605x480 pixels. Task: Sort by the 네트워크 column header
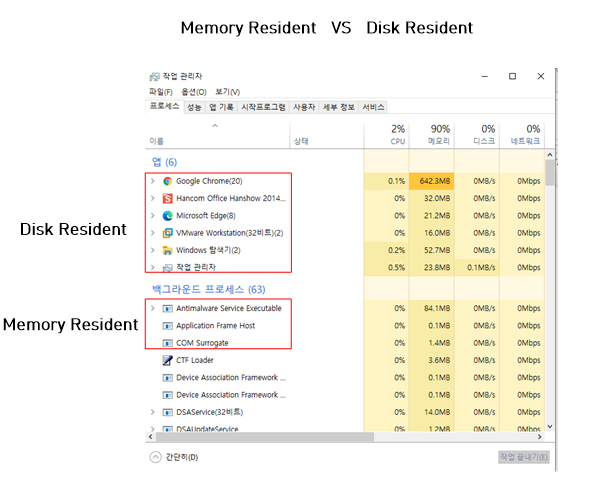(x=522, y=135)
